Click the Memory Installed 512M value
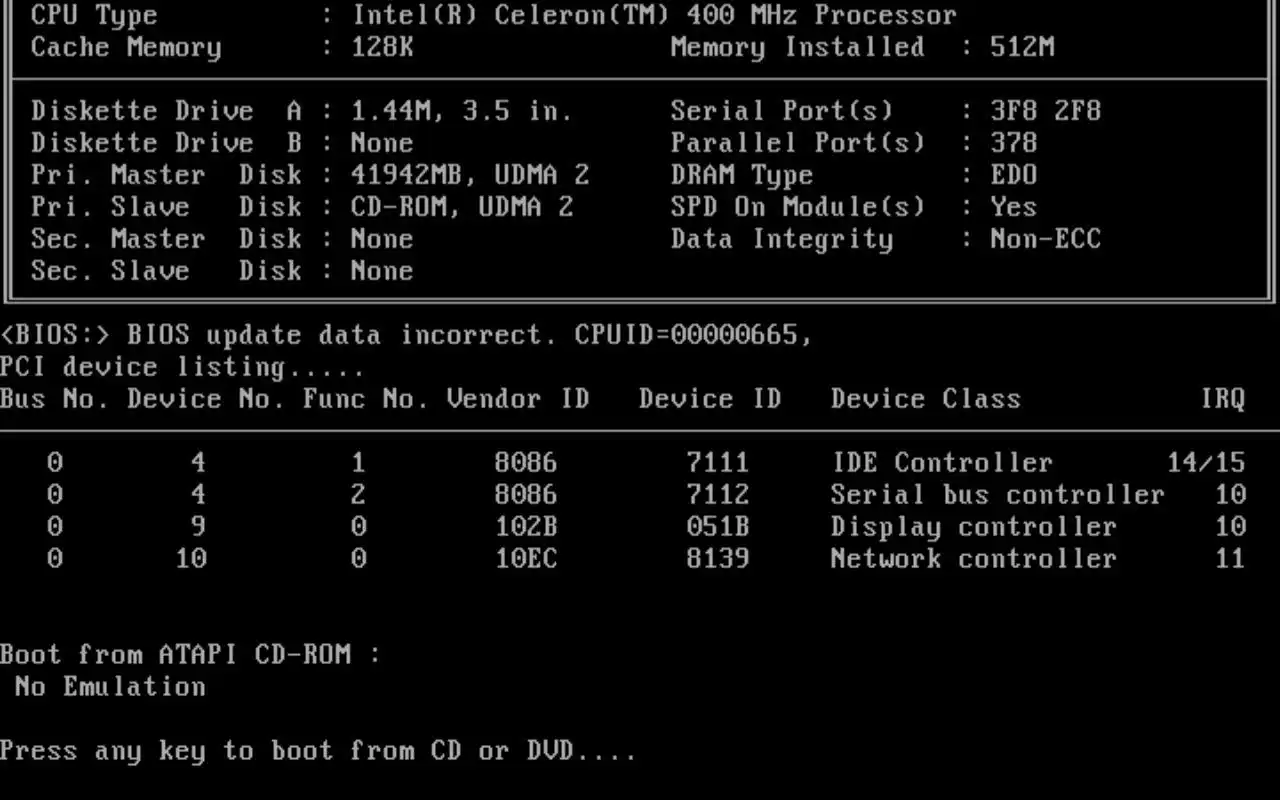 (1022, 47)
